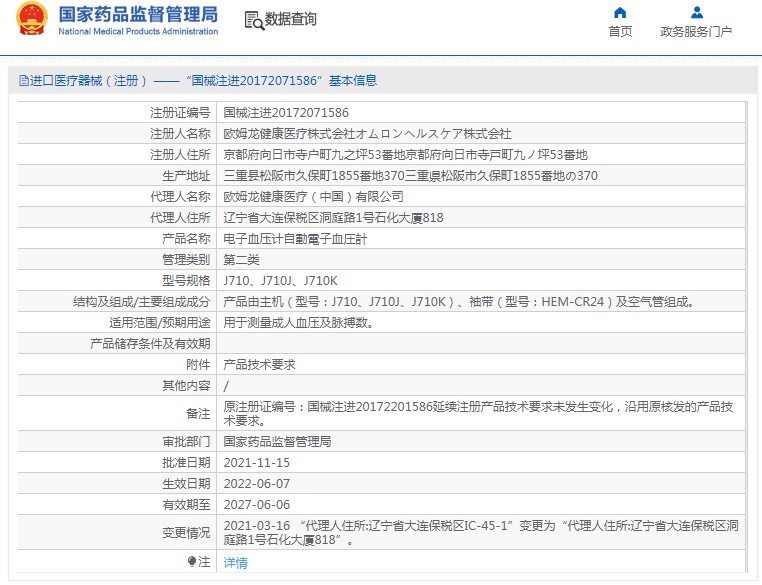This screenshot has width=762, height=585.
Task: Open 政务服务门户 portal
Action: [x=696, y=32]
